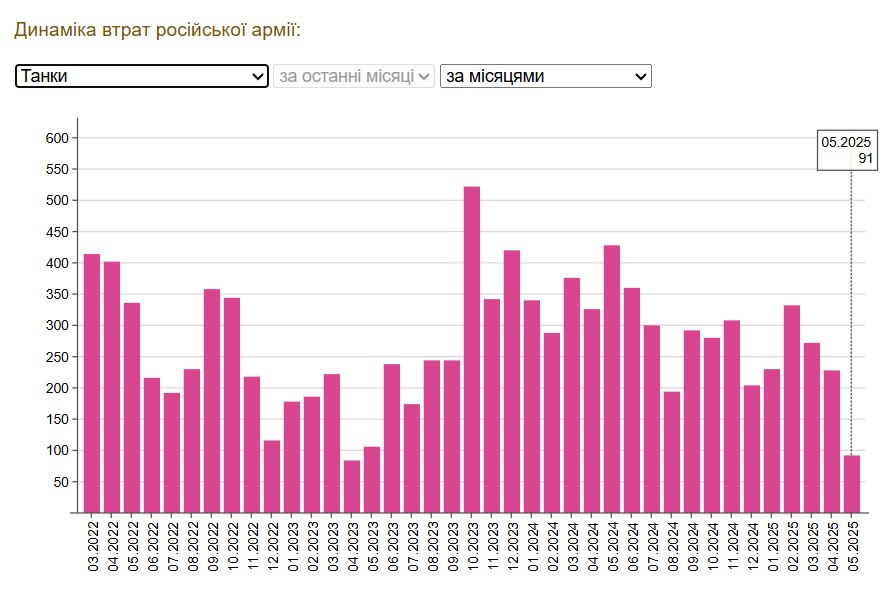The image size is (894, 598).
Task: Click the bar for 08.2024
Action: (x=672, y=452)
